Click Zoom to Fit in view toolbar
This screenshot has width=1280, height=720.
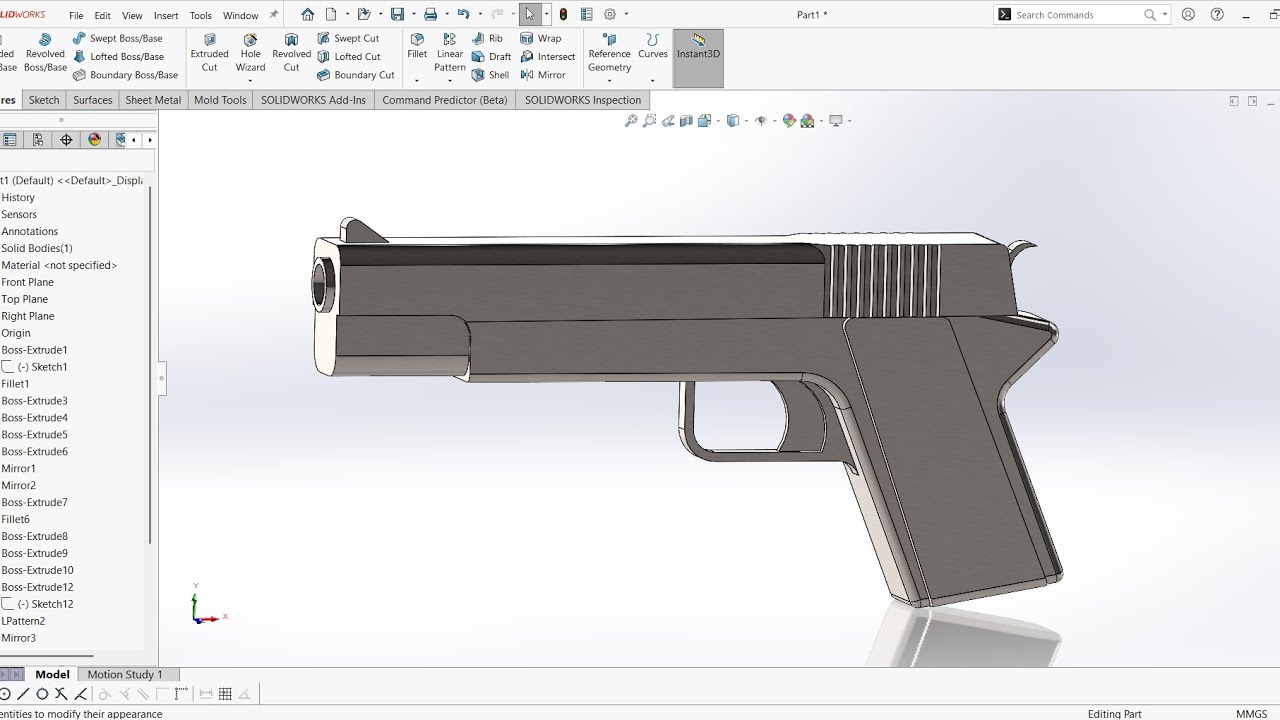(x=631, y=121)
